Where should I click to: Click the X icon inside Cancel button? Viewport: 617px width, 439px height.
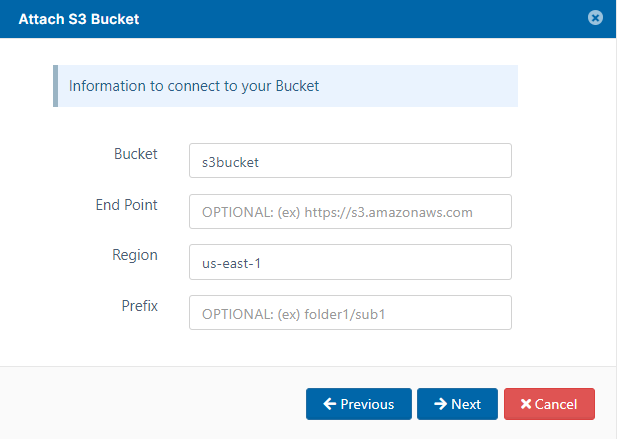pyautogui.click(x=526, y=404)
